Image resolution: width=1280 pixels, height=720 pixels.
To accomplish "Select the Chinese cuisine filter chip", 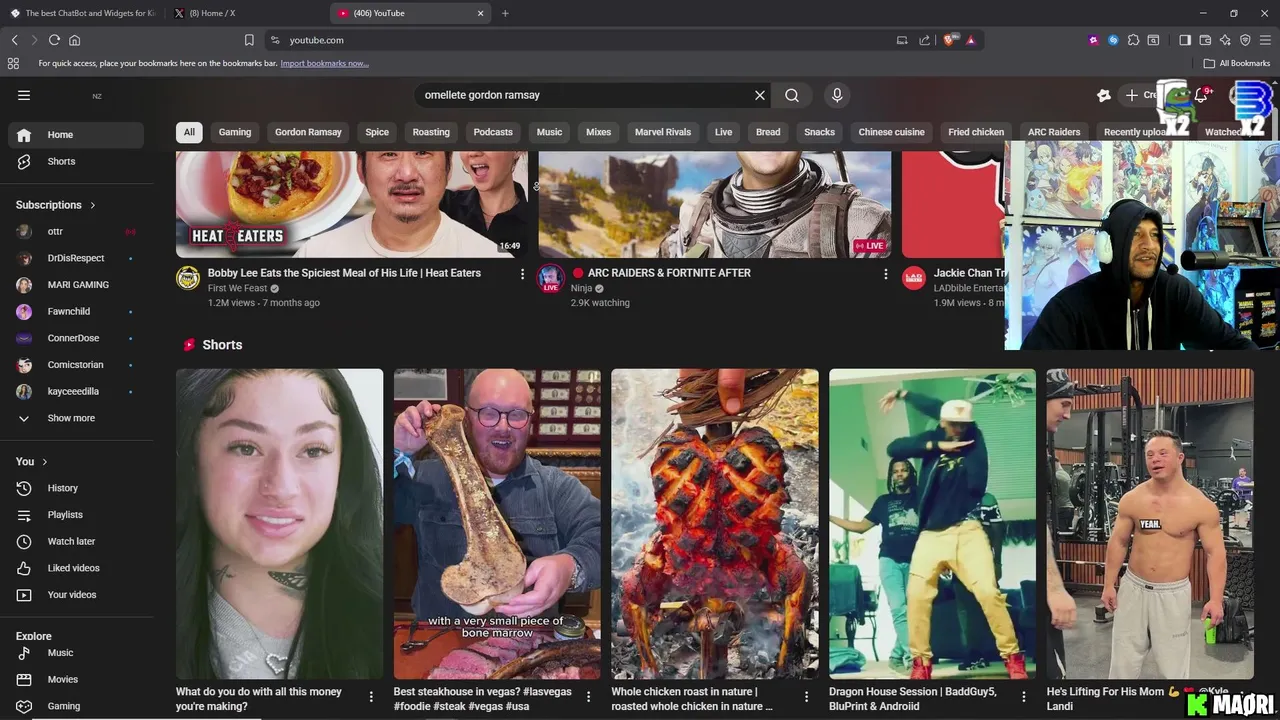I will pyautogui.click(x=891, y=132).
